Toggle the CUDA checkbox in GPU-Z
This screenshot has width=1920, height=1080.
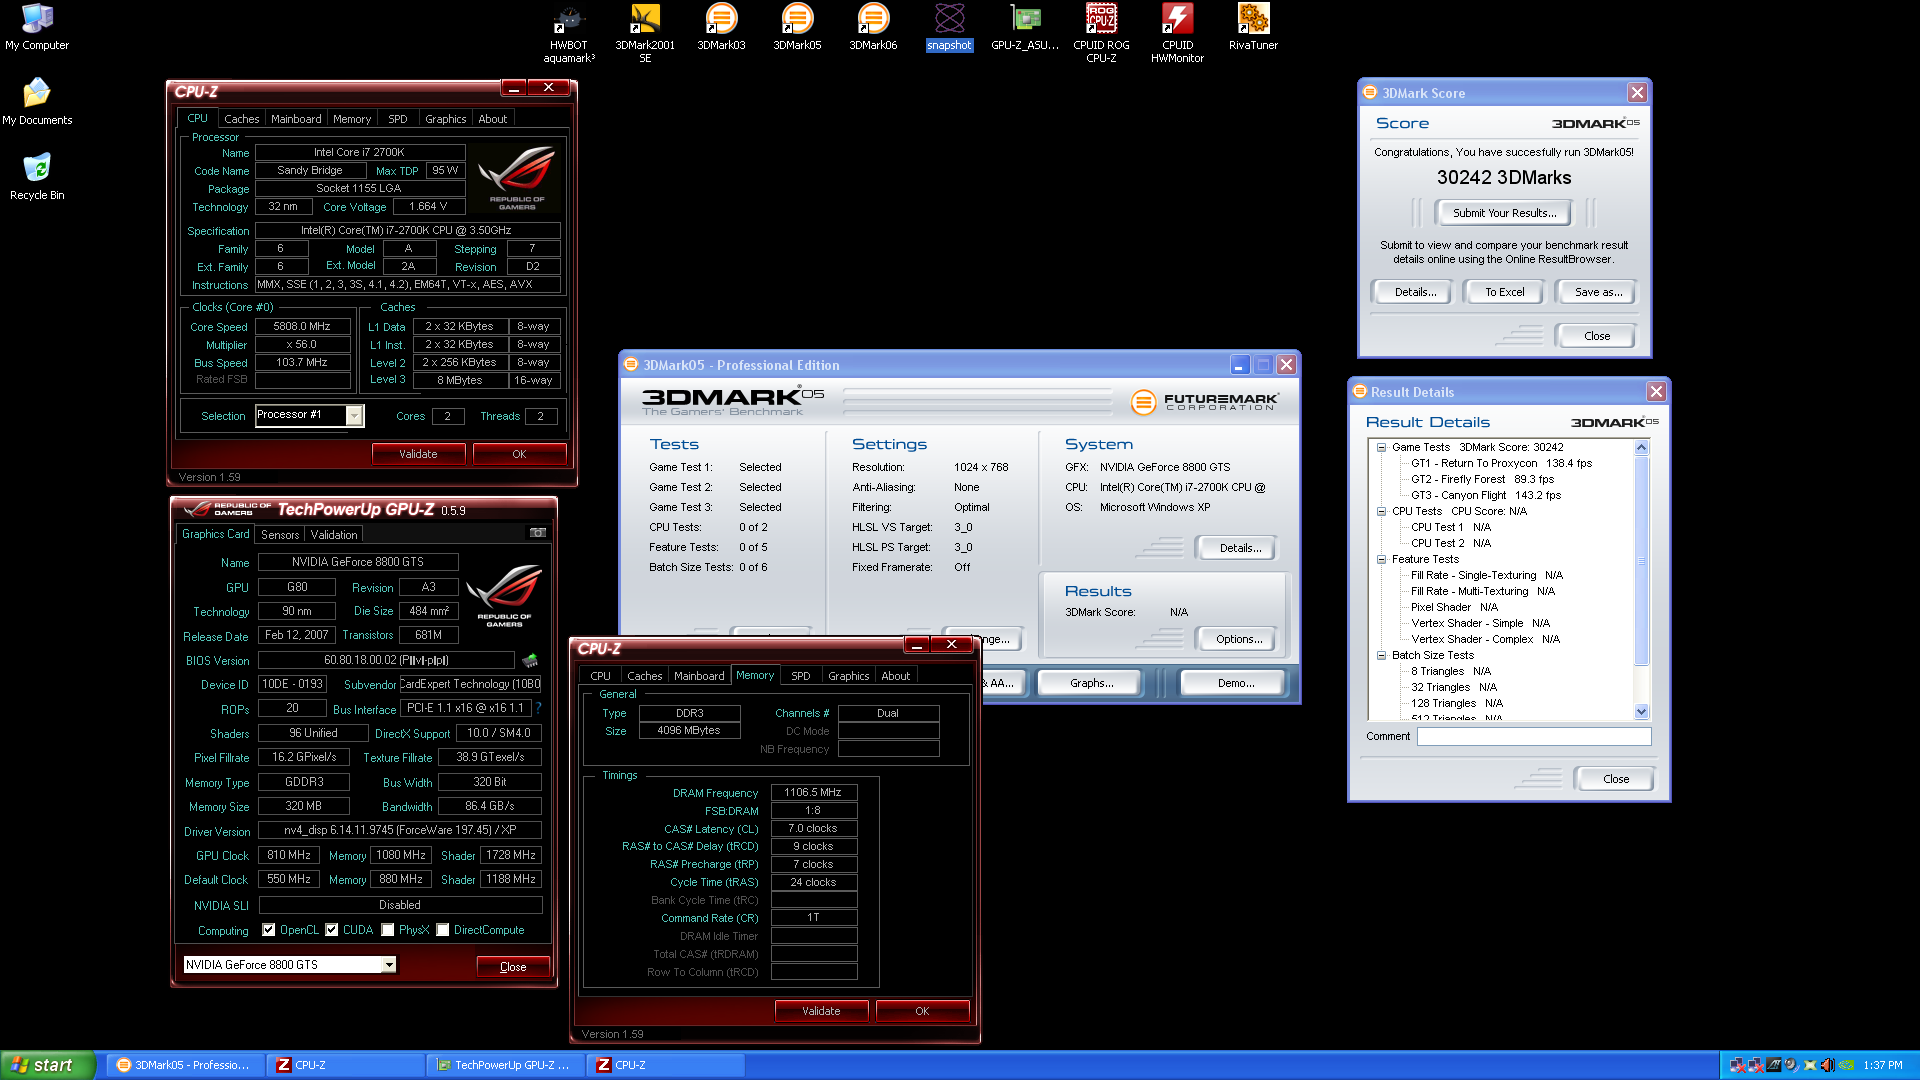tap(331, 930)
